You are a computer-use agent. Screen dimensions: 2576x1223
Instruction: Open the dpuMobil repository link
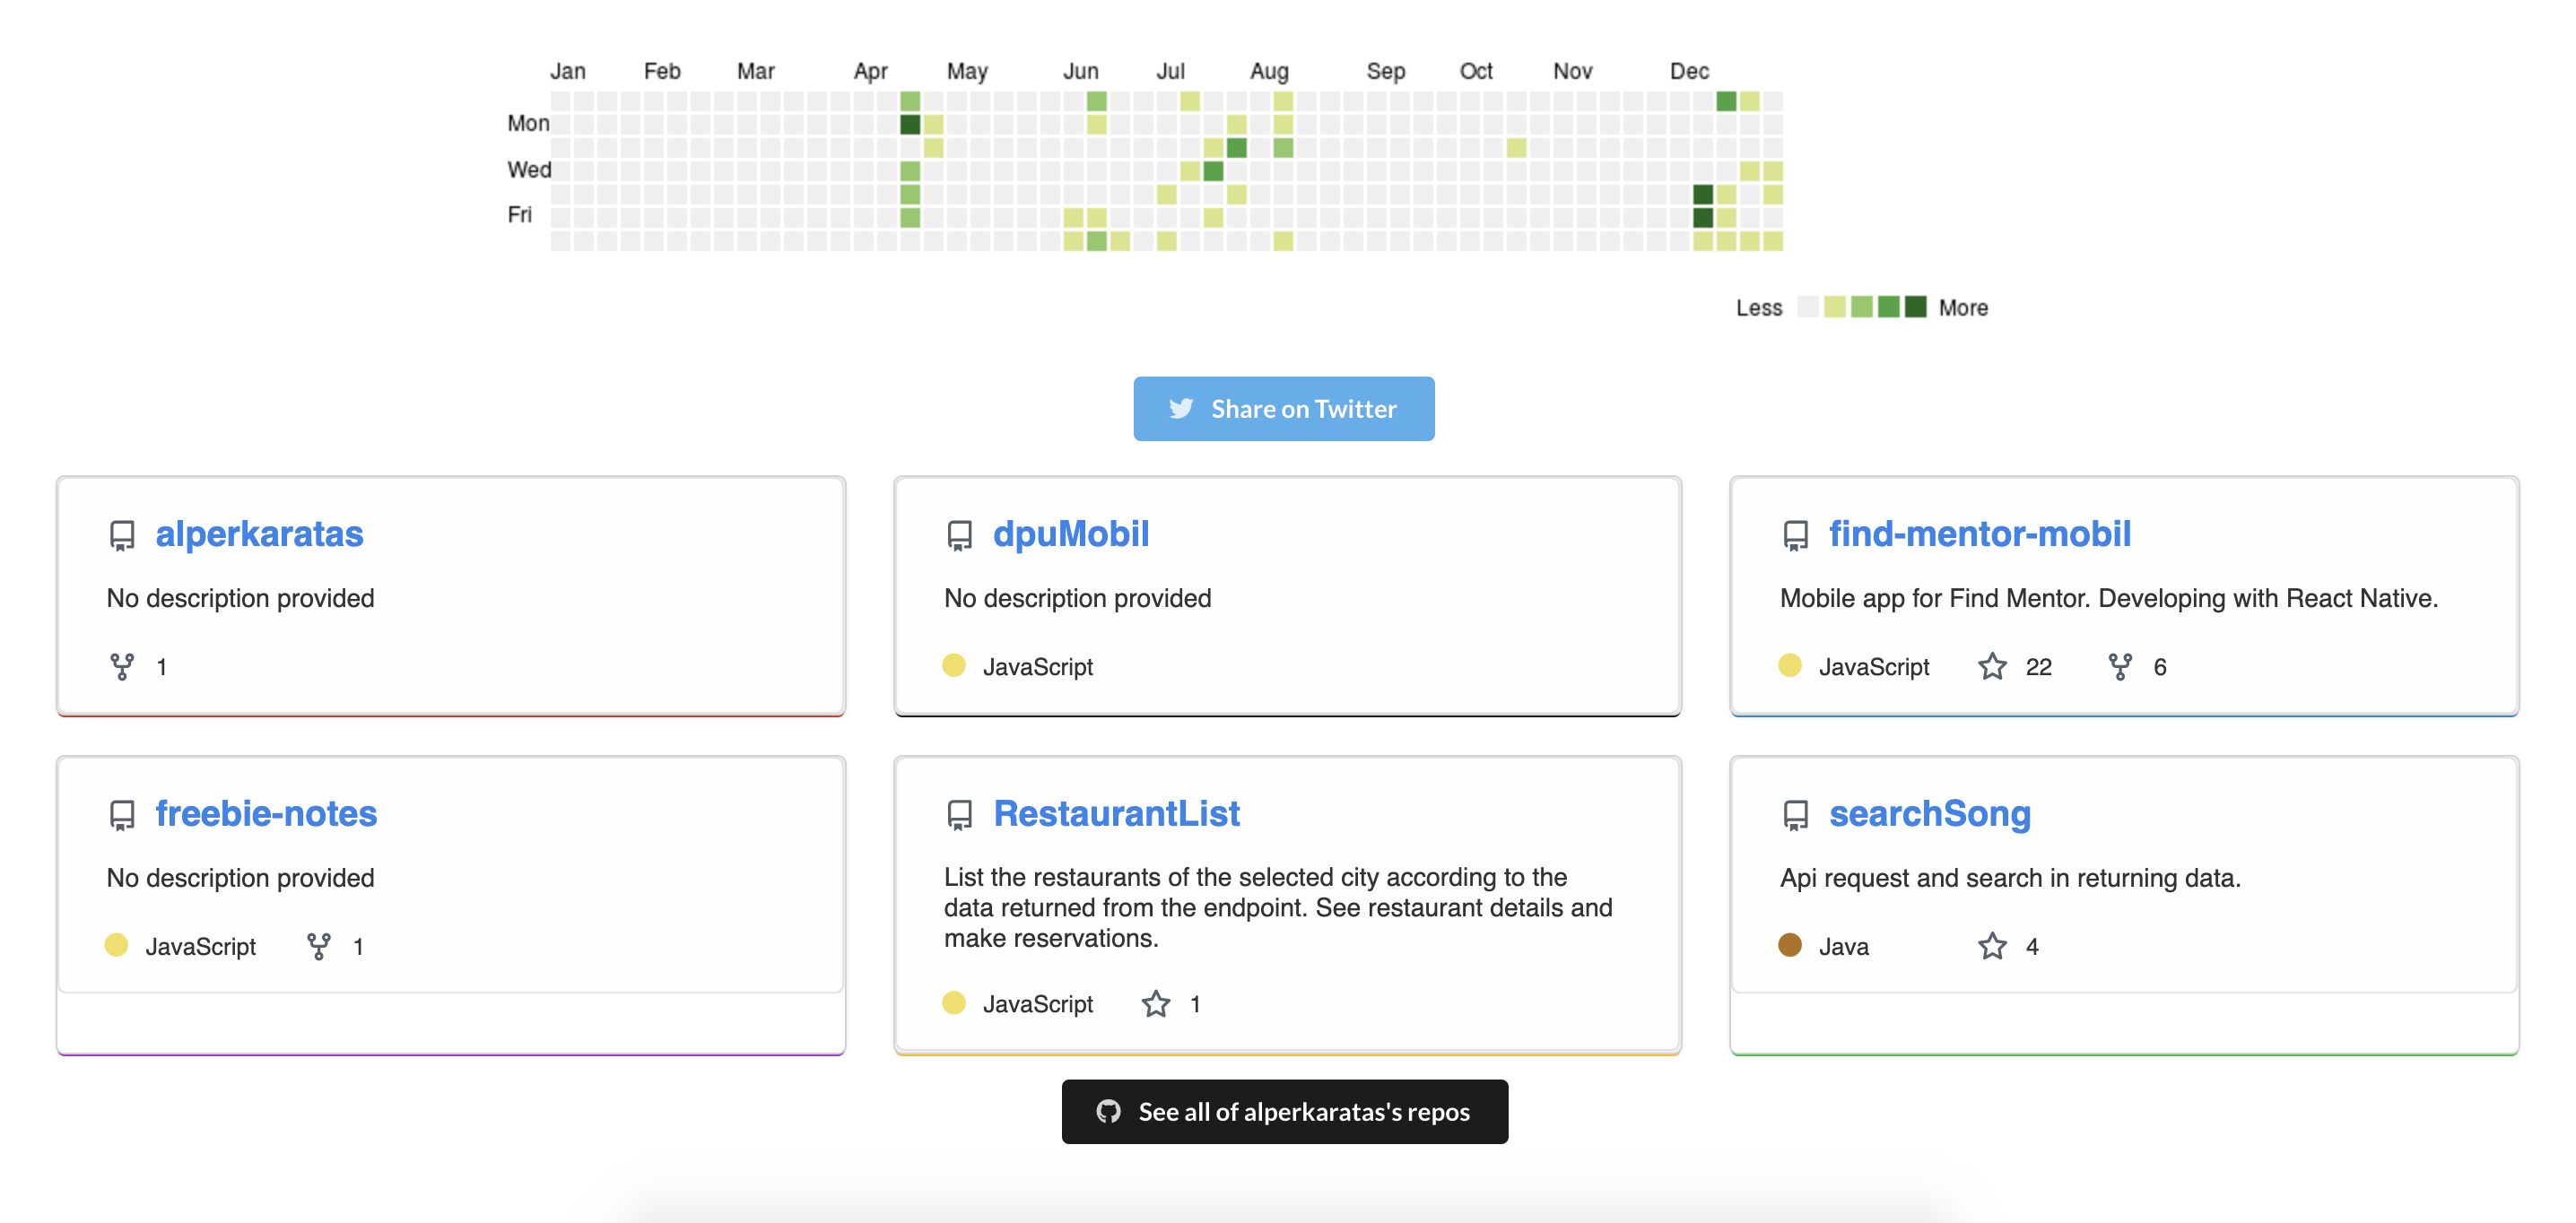(x=1069, y=533)
